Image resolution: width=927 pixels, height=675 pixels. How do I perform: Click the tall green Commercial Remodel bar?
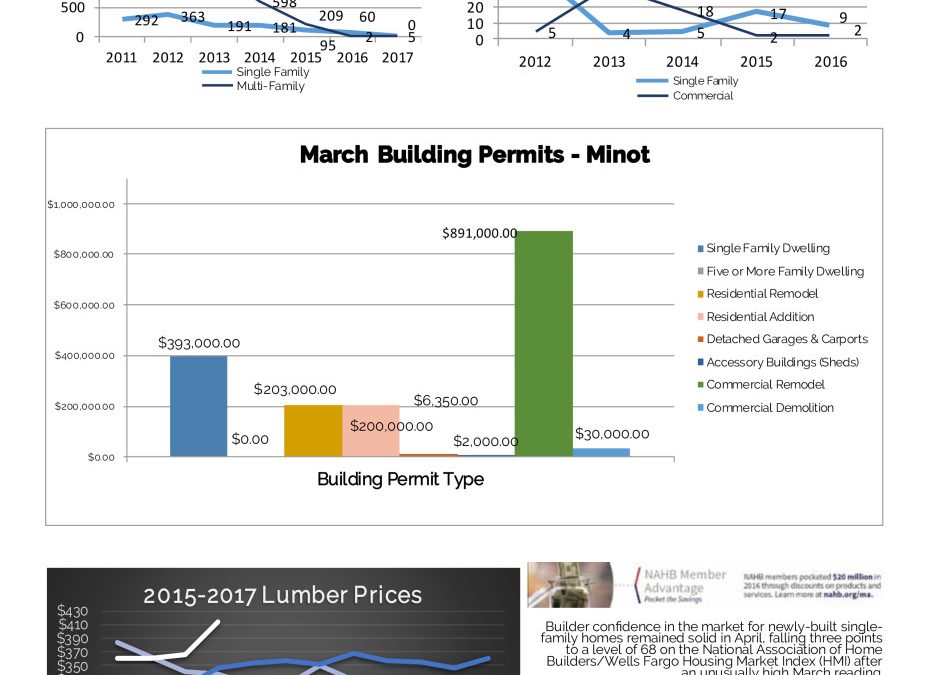coord(543,343)
